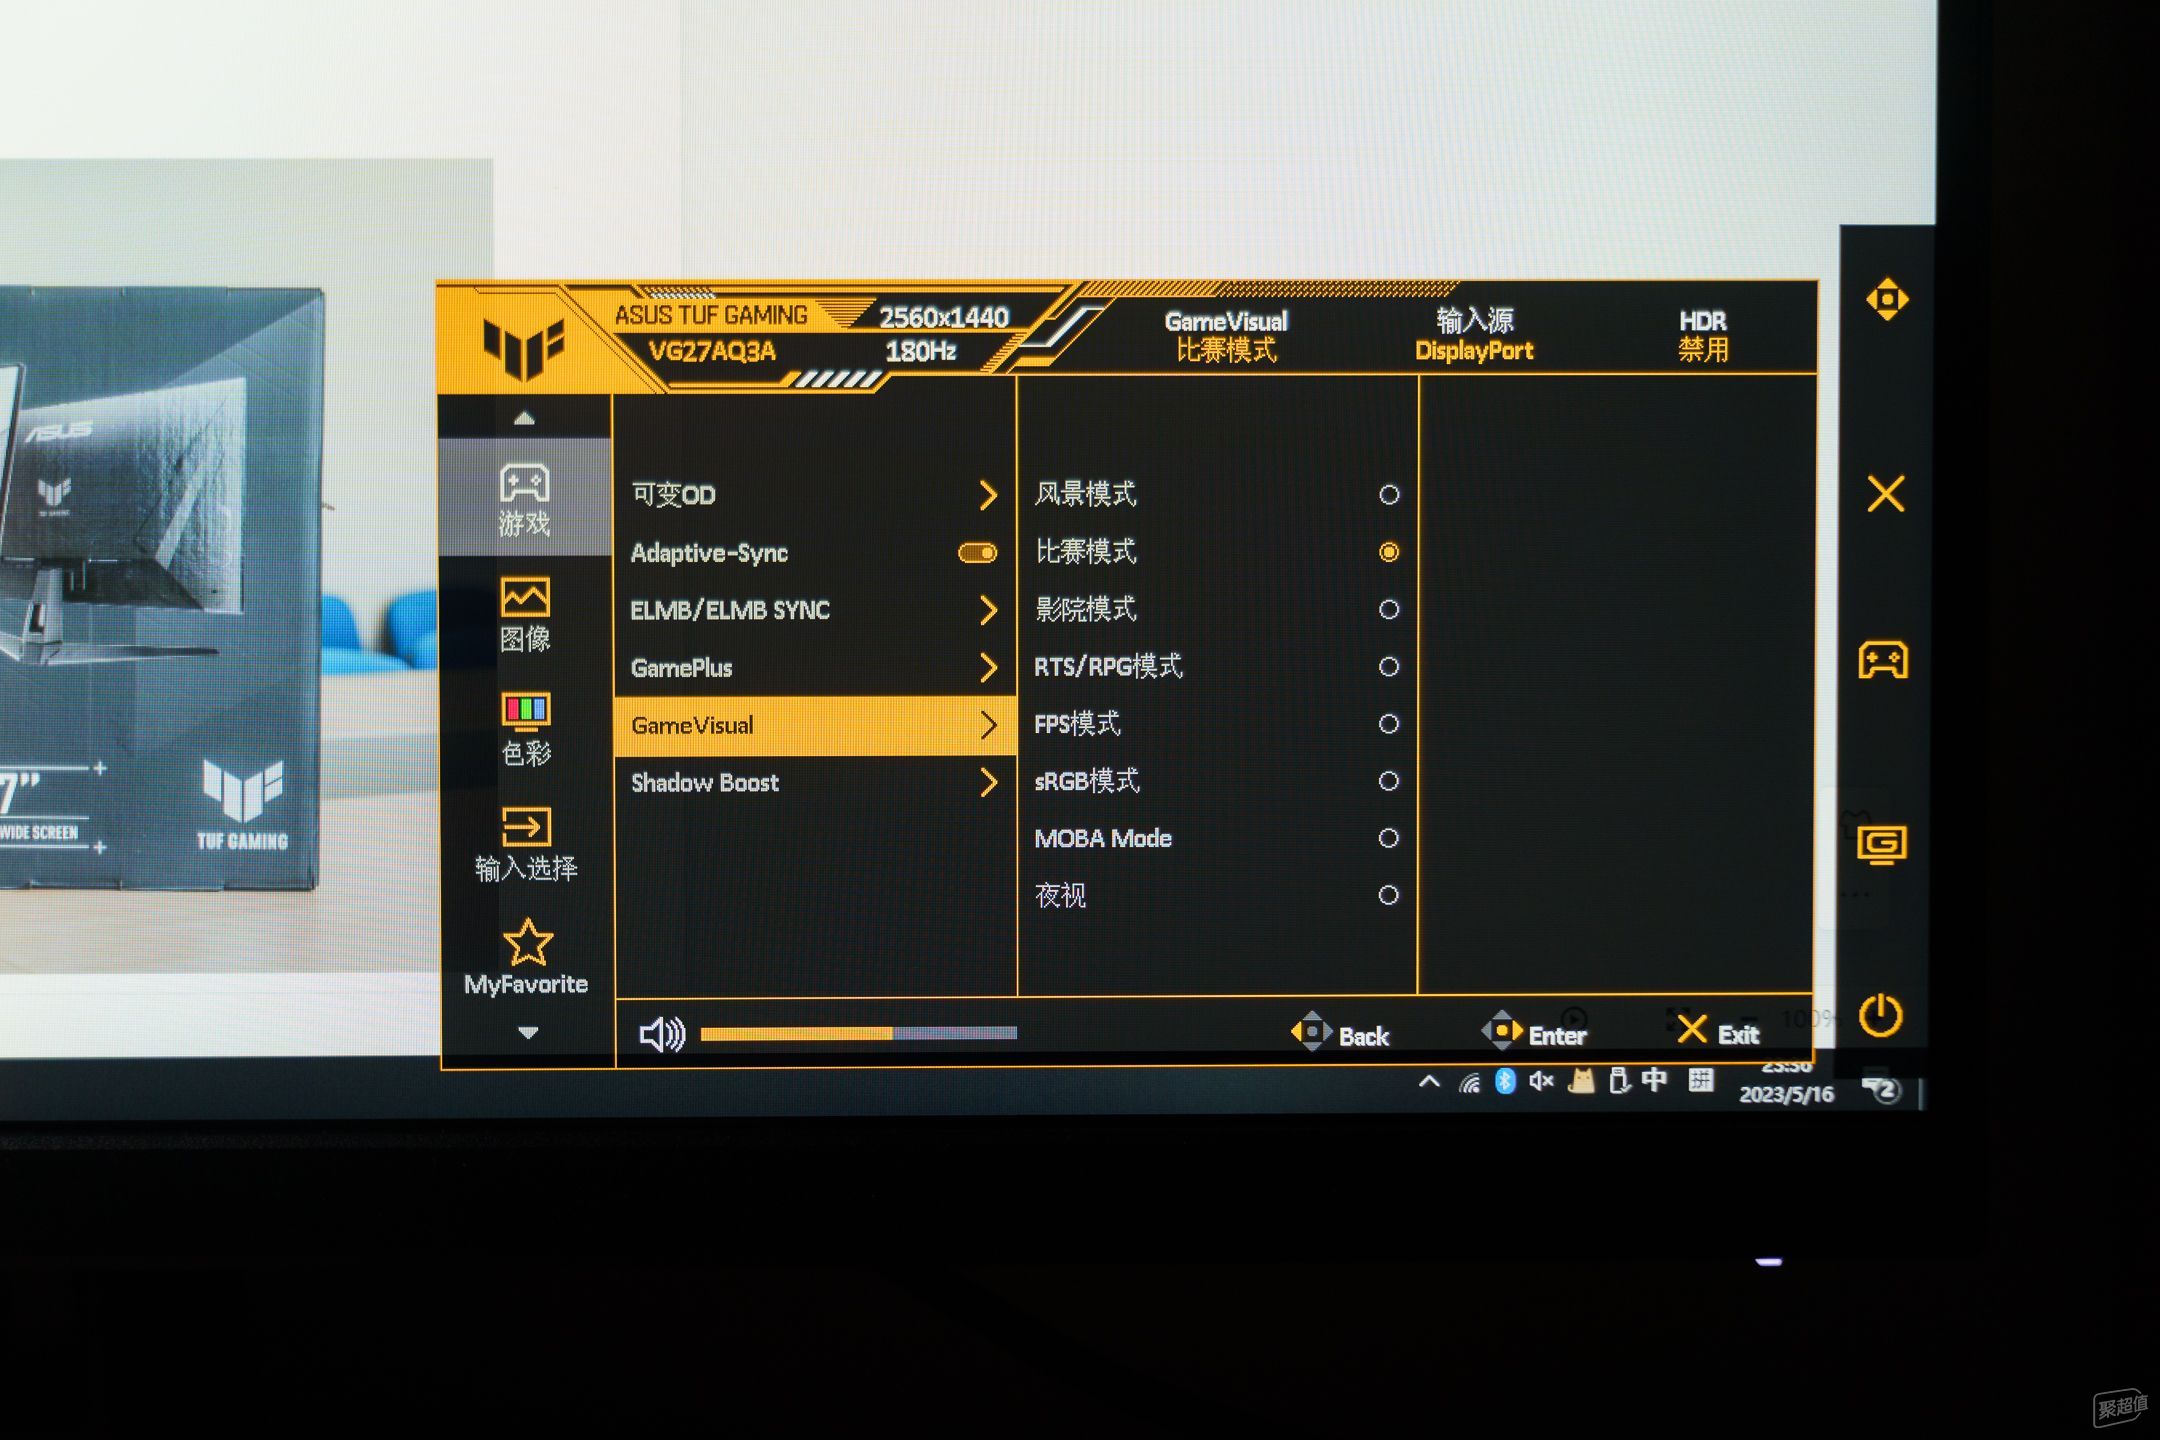Click the speaker volume icon

662,1034
